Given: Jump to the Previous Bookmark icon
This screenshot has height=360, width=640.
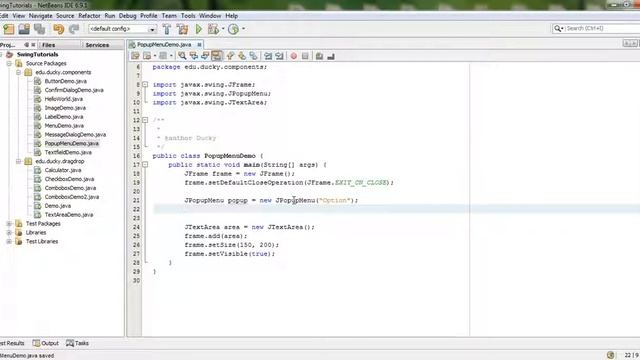Looking at the screenshot, I should click(x=230, y=56).
